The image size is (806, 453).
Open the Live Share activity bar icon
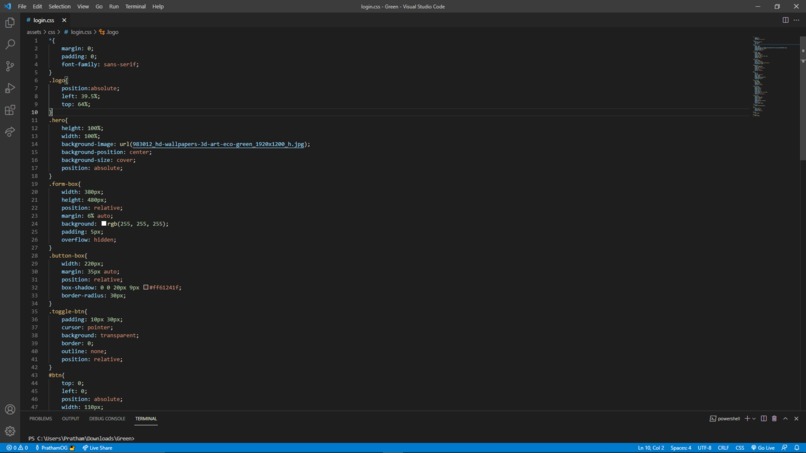coord(10,132)
